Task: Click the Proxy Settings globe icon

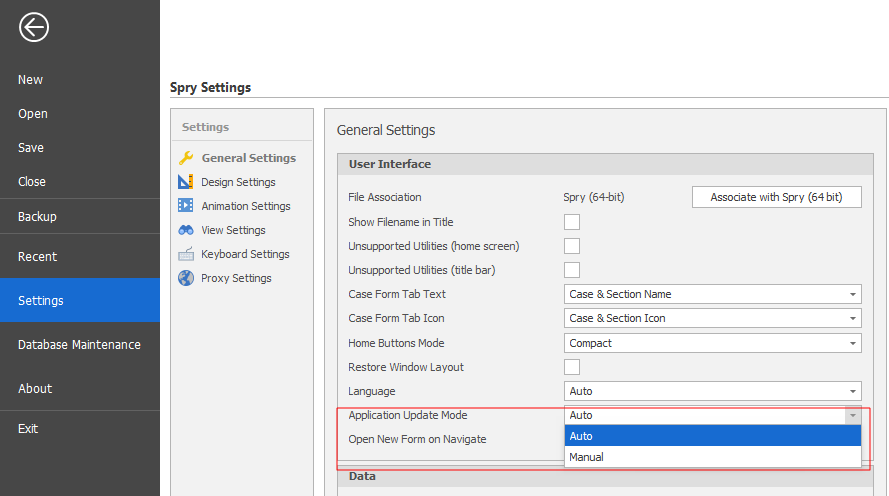Action: (185, 278)
